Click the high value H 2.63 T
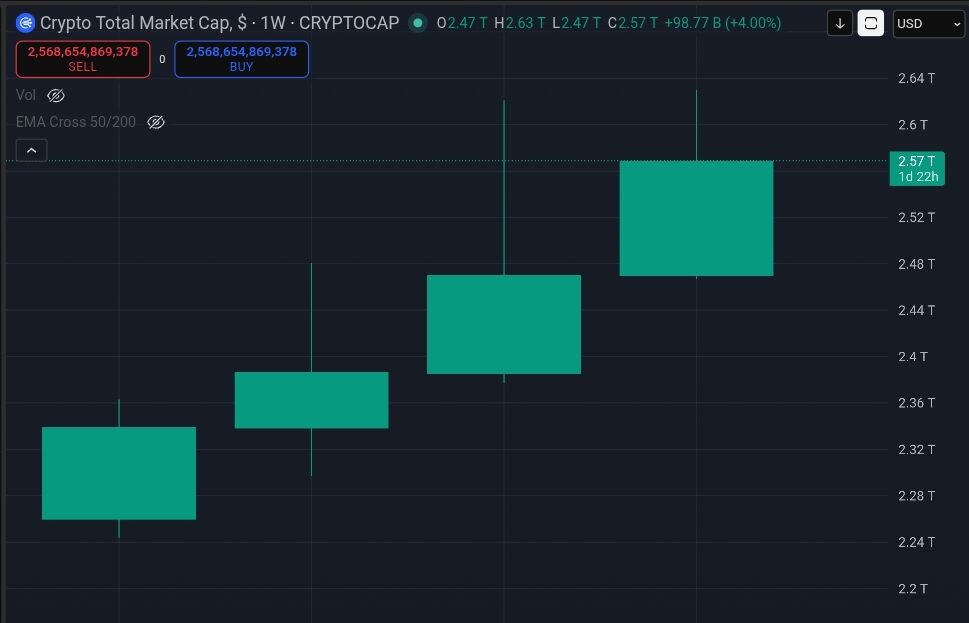The height and width of the screenshot is (623, 969). 520,23
